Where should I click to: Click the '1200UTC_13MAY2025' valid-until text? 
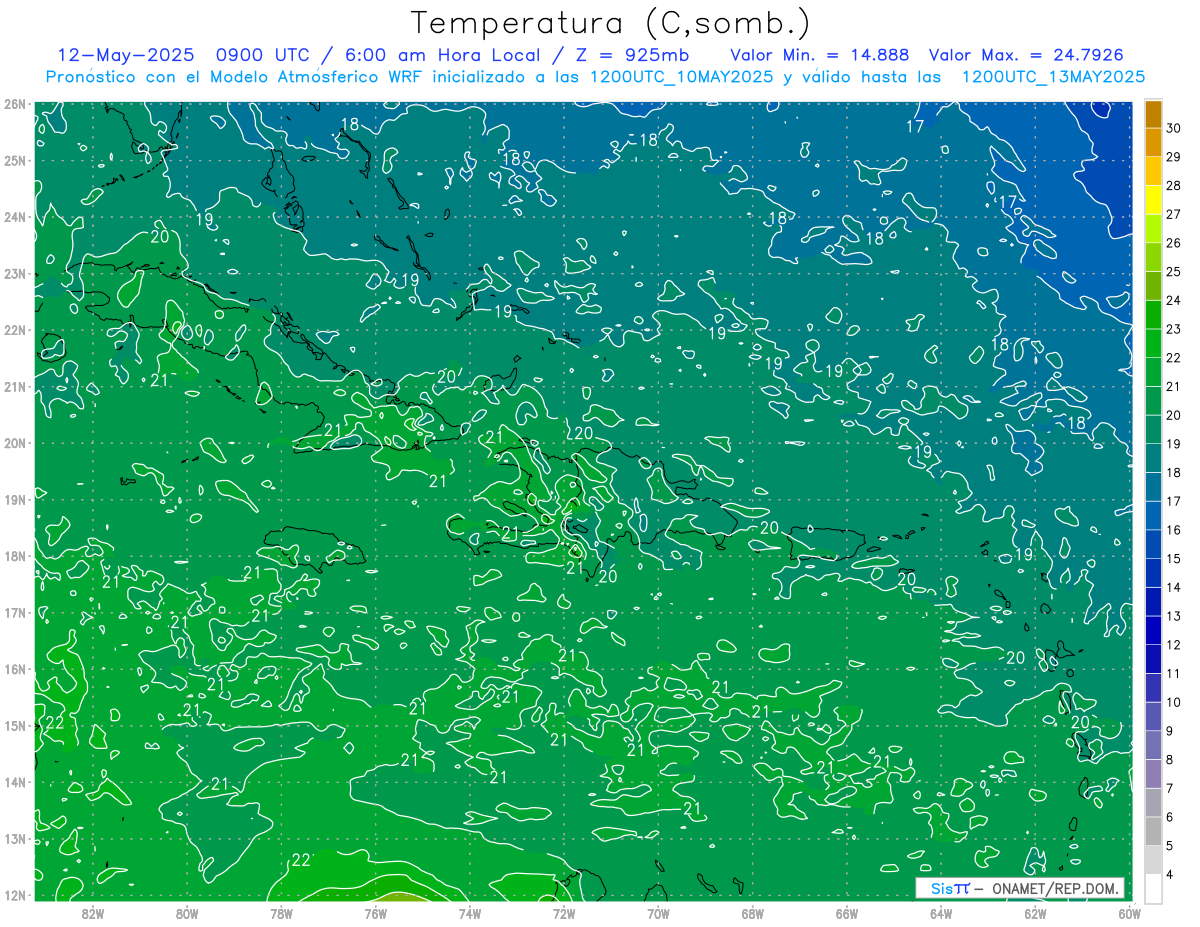tap(1053, 77)
